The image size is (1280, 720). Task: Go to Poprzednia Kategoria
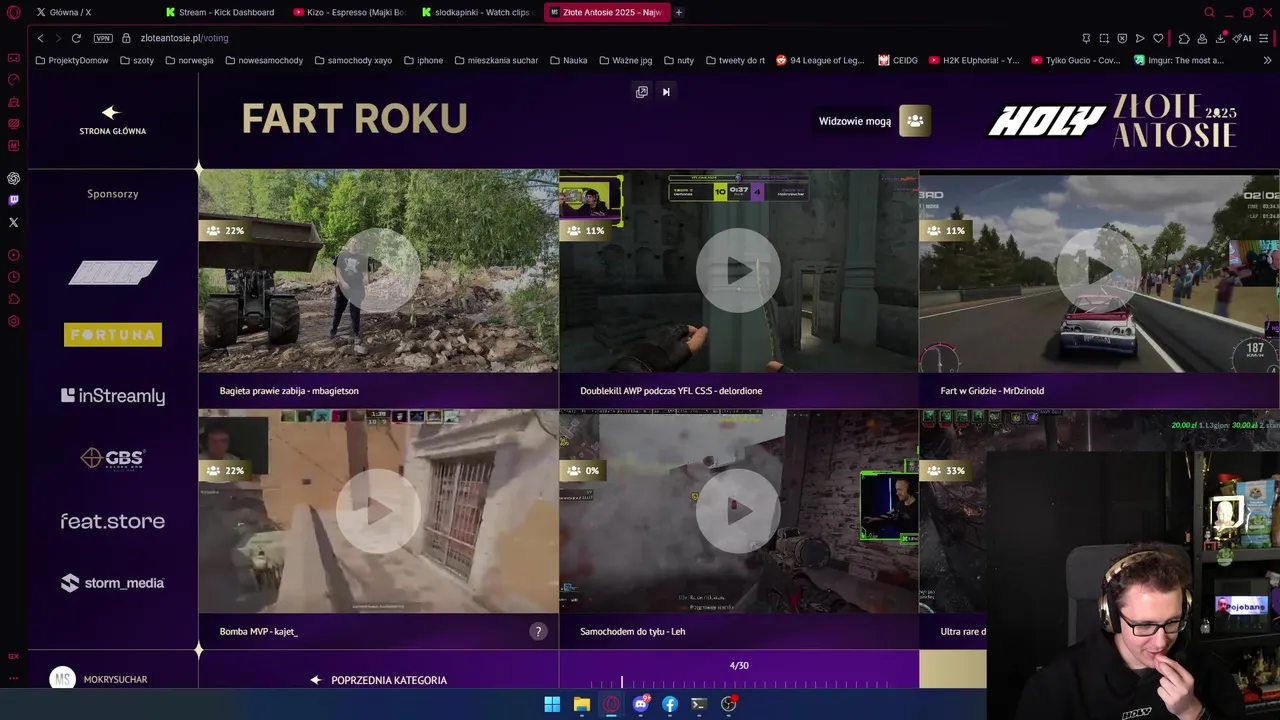(379, 680)
